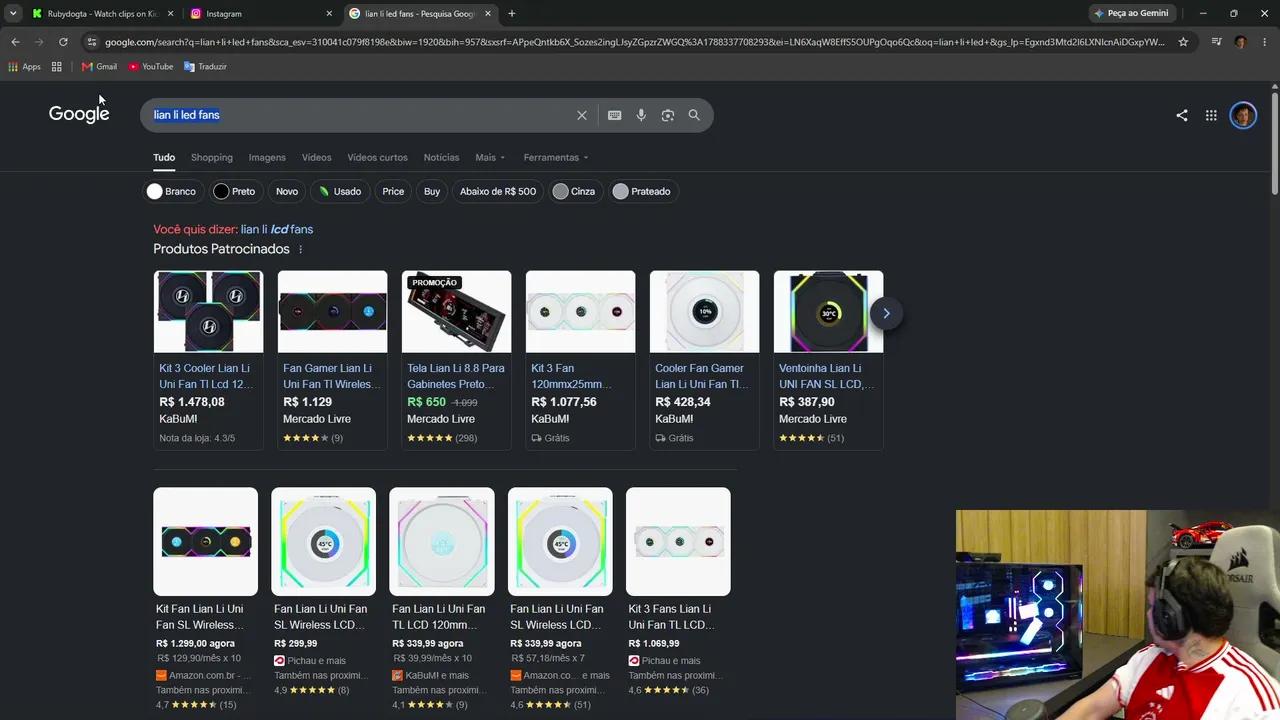Open the Apps shortcut in bookmarks bar
The width and height of the screenshot is (1280, 720).
(24, 67)
